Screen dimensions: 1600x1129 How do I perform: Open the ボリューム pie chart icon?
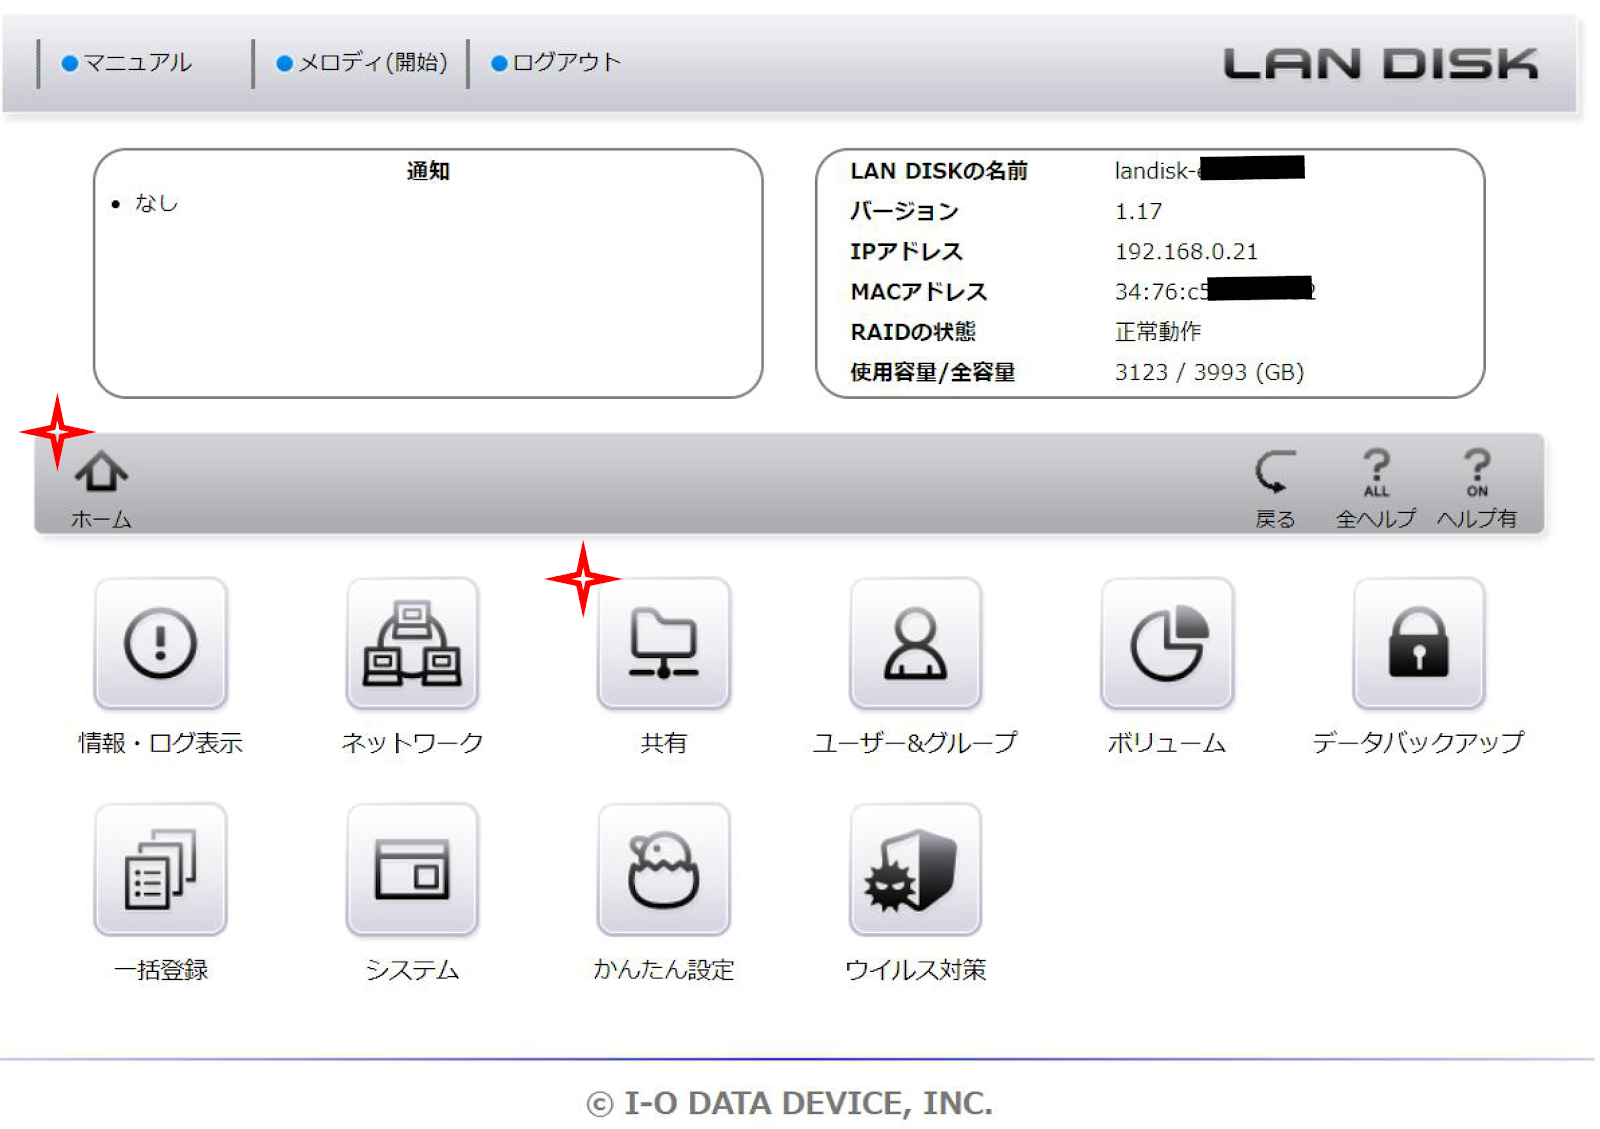tap(1167, 644)
